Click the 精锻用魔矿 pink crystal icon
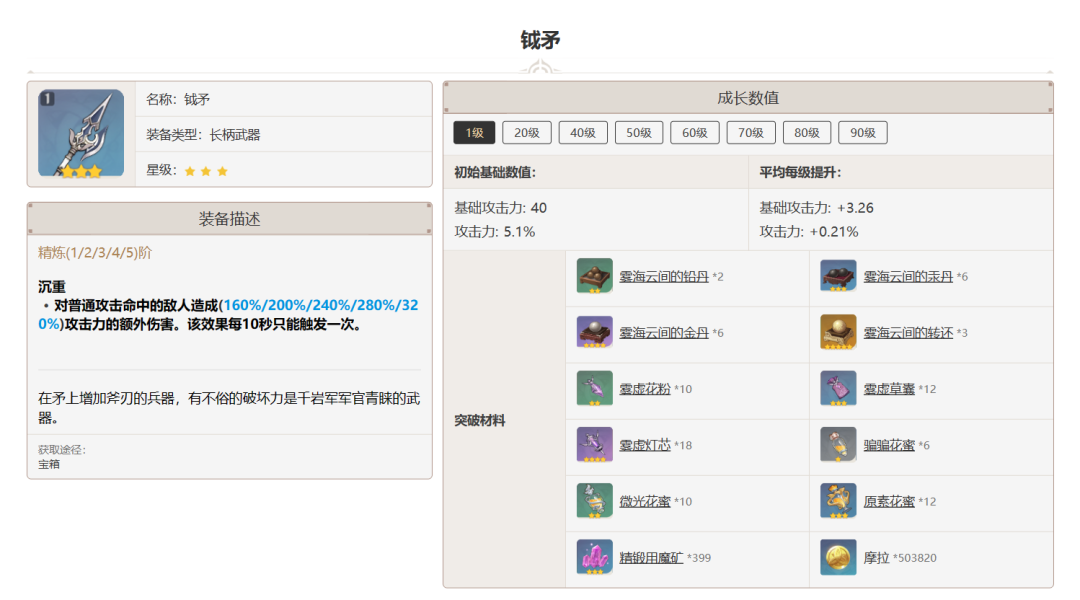The image size is (1080, 600). coord(594,557)
